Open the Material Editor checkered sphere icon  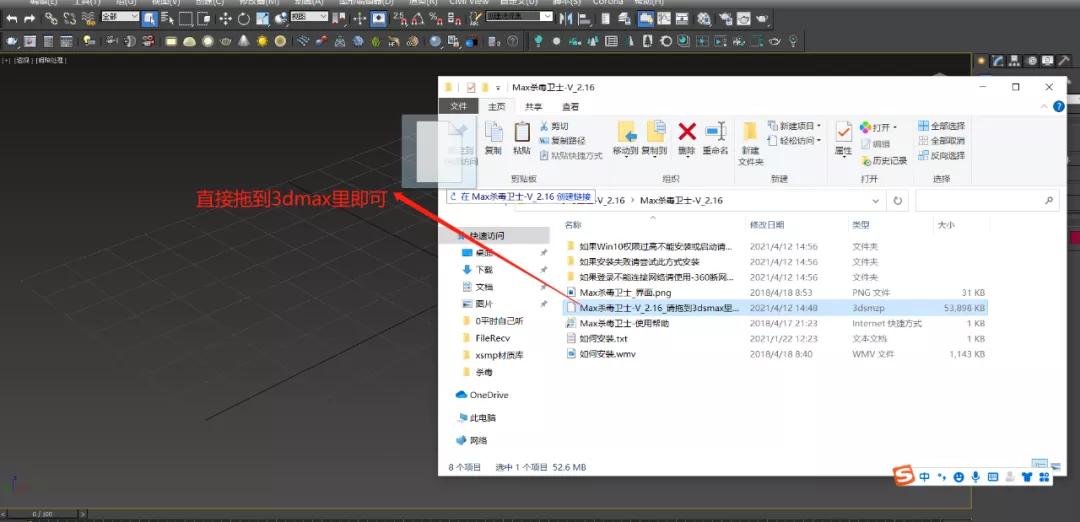coord(703,19)
